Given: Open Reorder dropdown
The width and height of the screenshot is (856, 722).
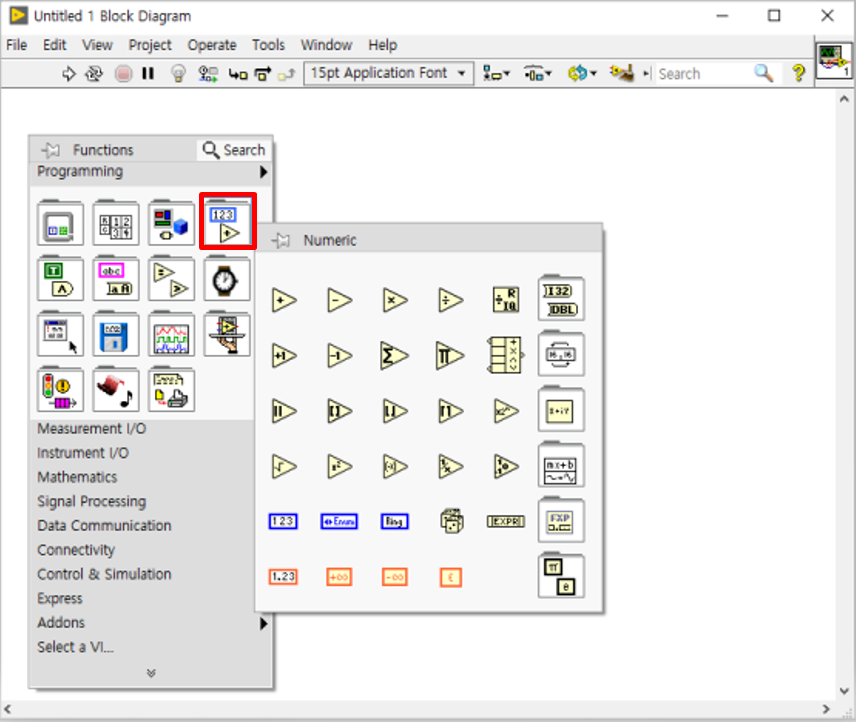Looking at the screenshot, I should tap(582, 73).
